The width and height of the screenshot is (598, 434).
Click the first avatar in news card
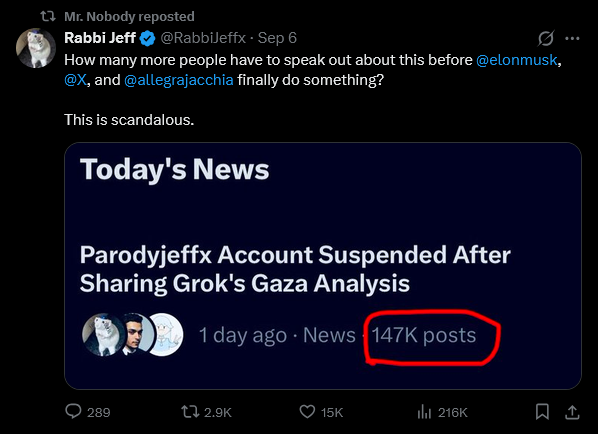[104, 335]
